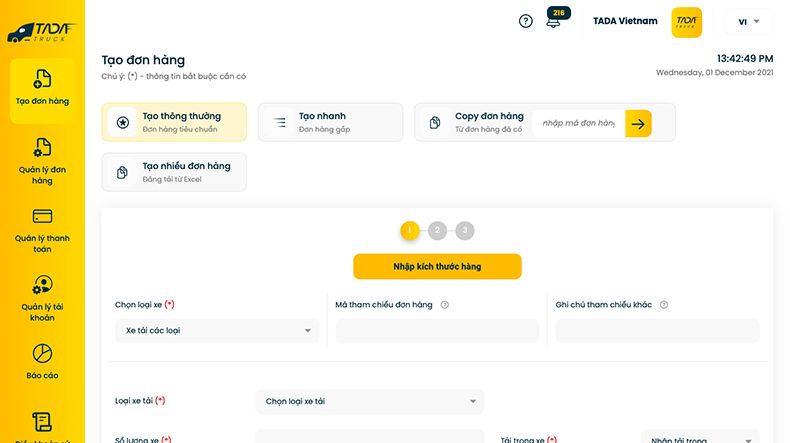Image resolution: width=790 pixels, height=443 pixels.
Task: Open the VI language dropdown
Action: click(748, 22)
